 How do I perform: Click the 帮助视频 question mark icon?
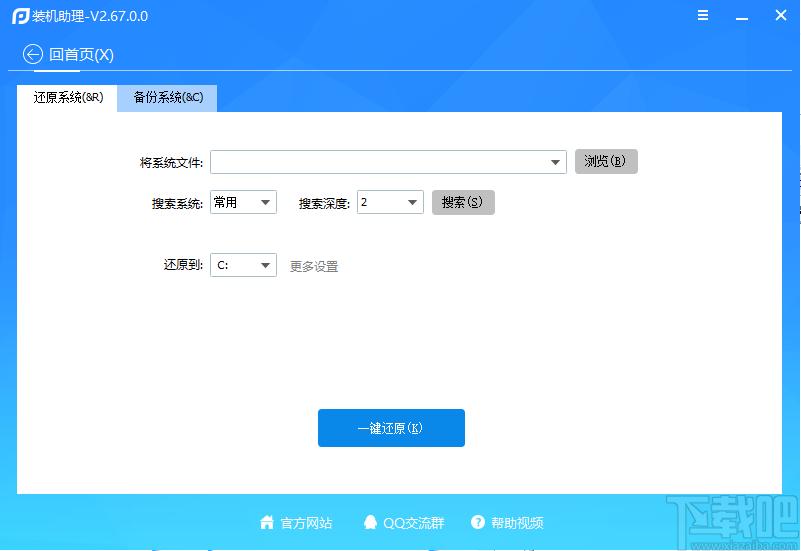click(x=478, y=522)
